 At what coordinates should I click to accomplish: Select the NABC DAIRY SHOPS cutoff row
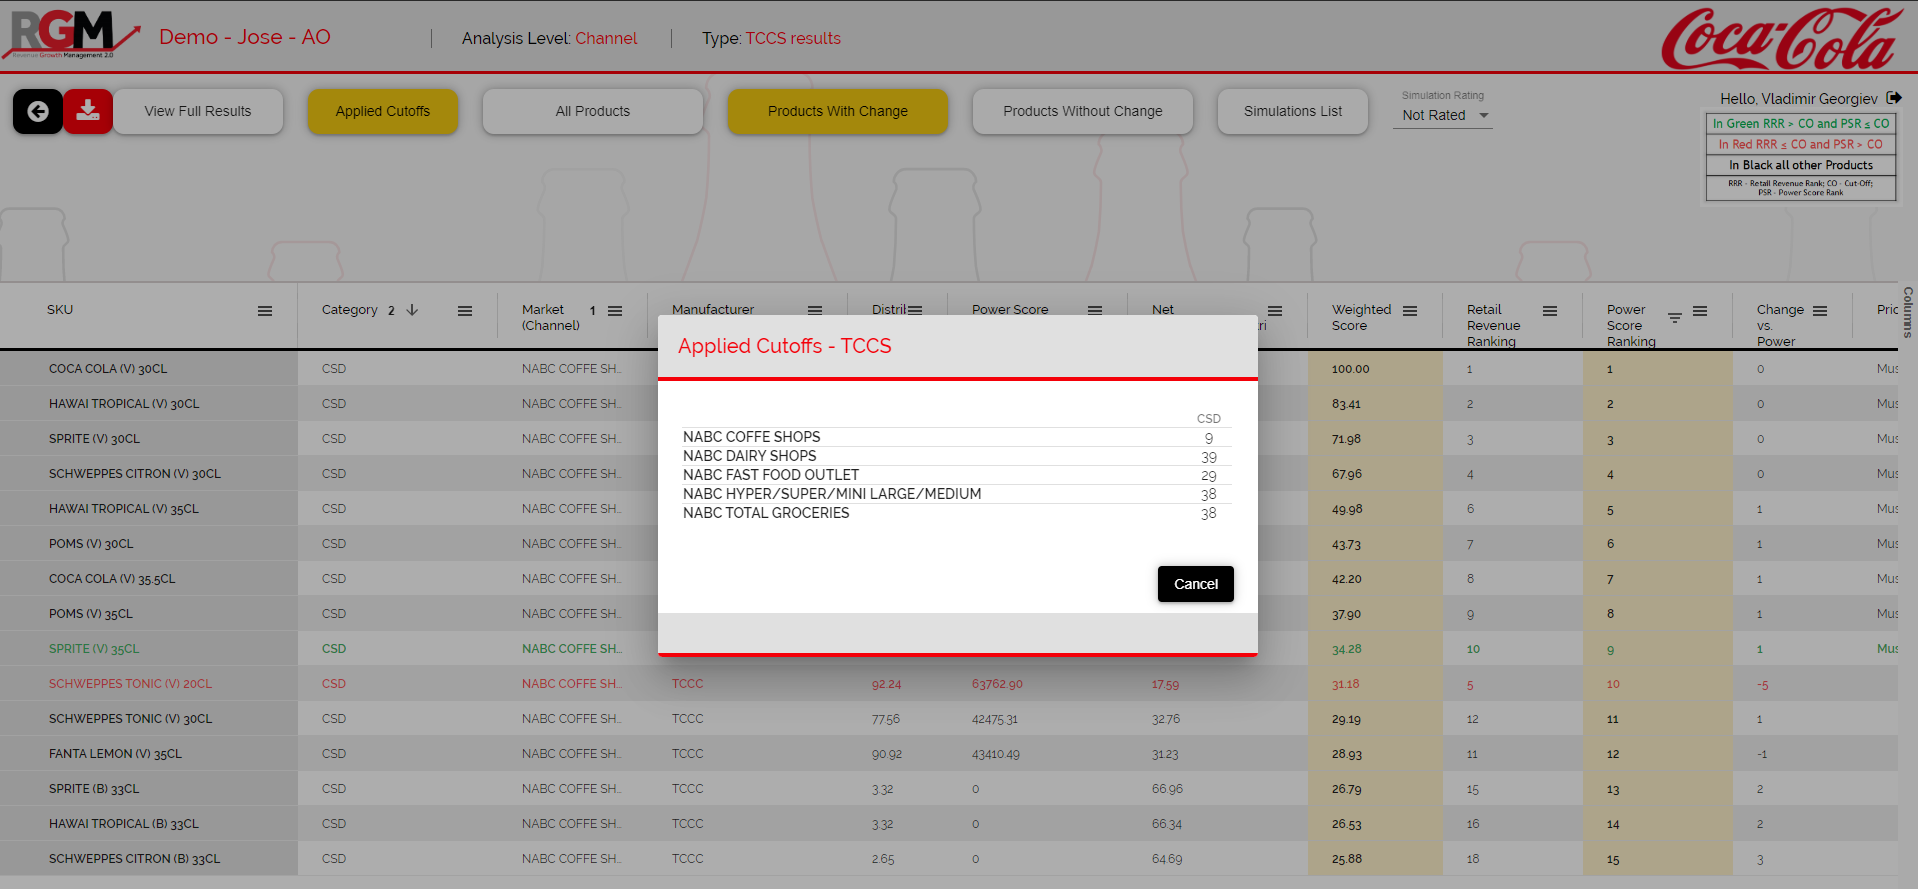click(750, 456)
